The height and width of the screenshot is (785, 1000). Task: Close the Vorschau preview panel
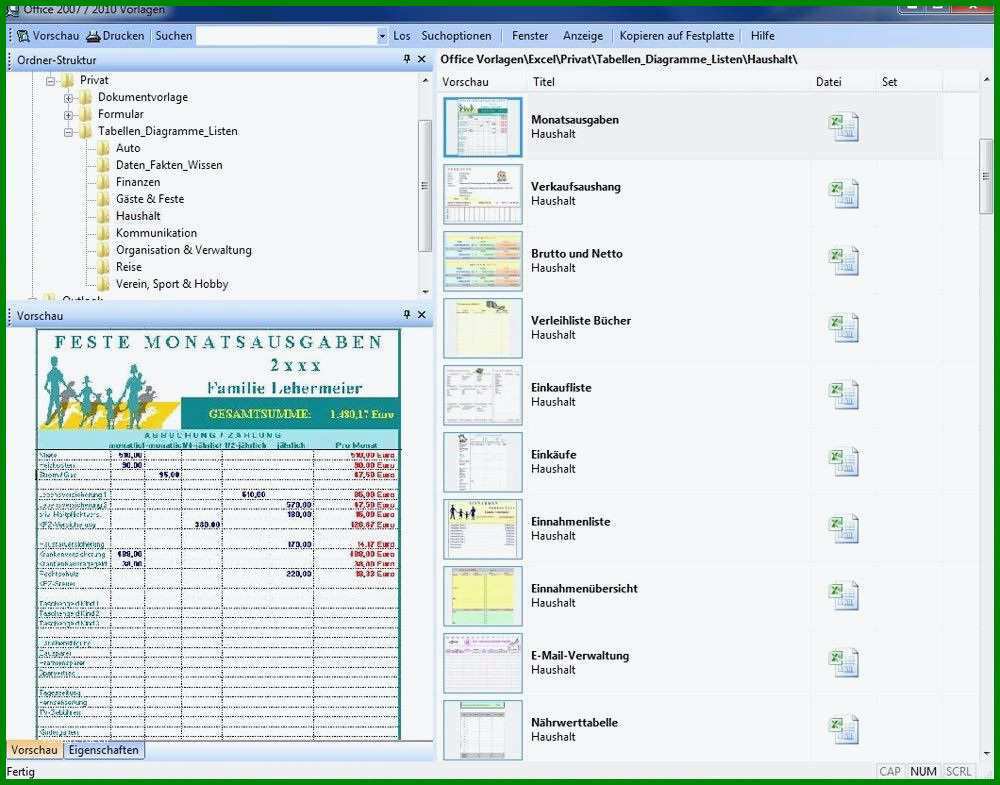point(422,314)
